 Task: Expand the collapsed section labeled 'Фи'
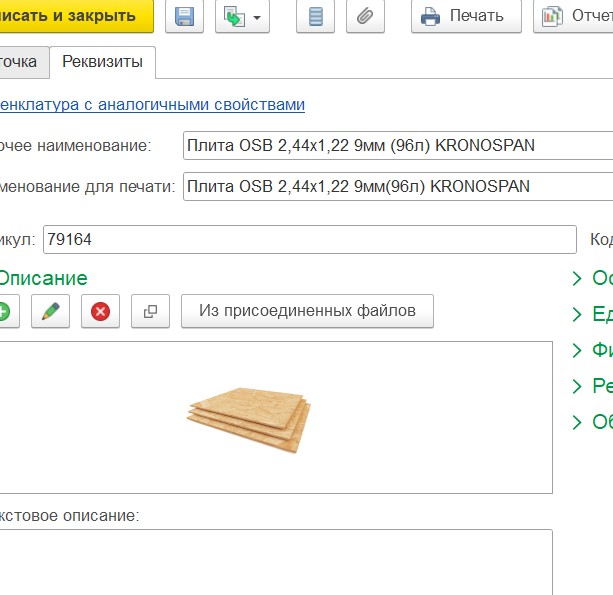(x=591, y=350)
